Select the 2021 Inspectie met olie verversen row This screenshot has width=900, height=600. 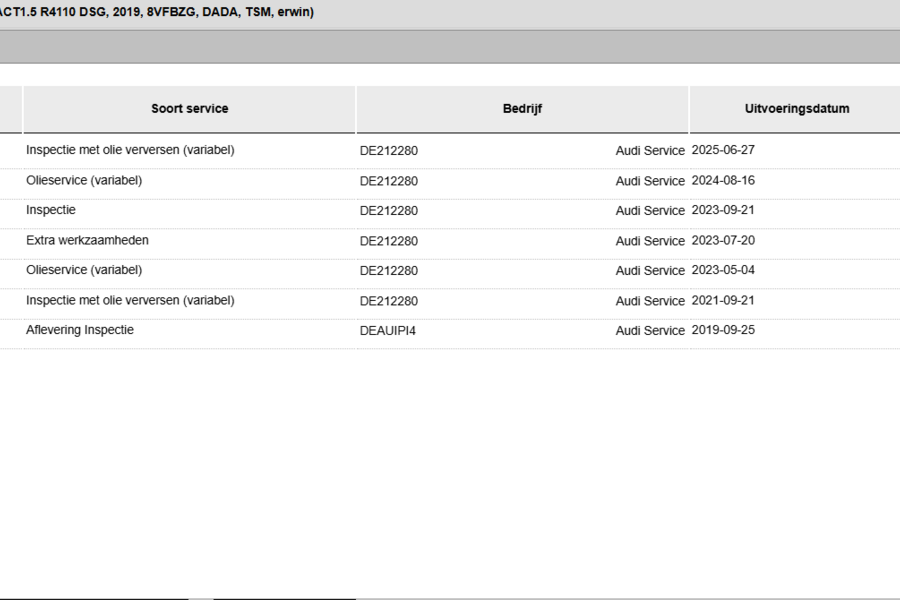[450, 301]
